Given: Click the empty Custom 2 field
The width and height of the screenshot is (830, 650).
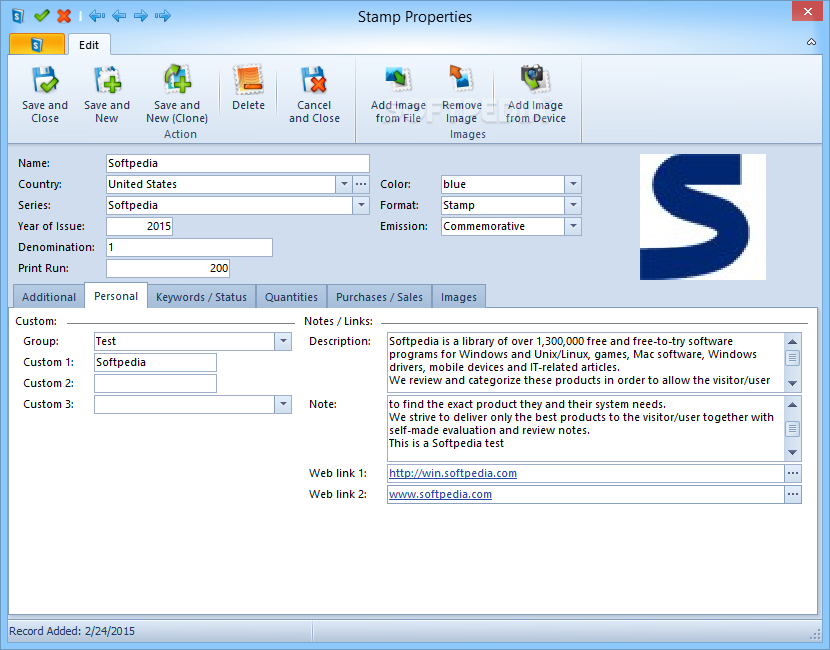Looking at the screenshot, I should click(x=156, y=383).
